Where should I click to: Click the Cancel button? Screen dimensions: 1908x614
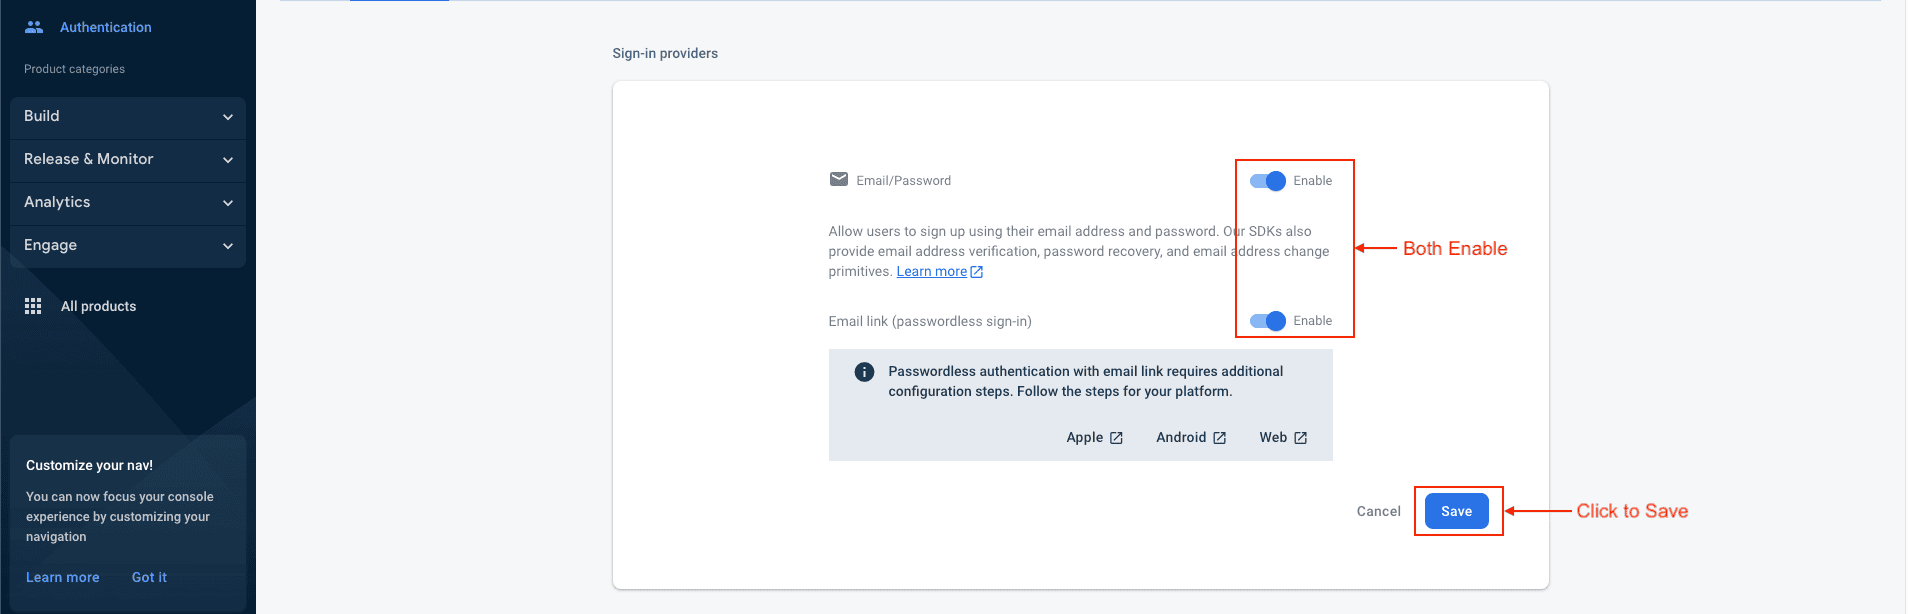[1378, 511]
